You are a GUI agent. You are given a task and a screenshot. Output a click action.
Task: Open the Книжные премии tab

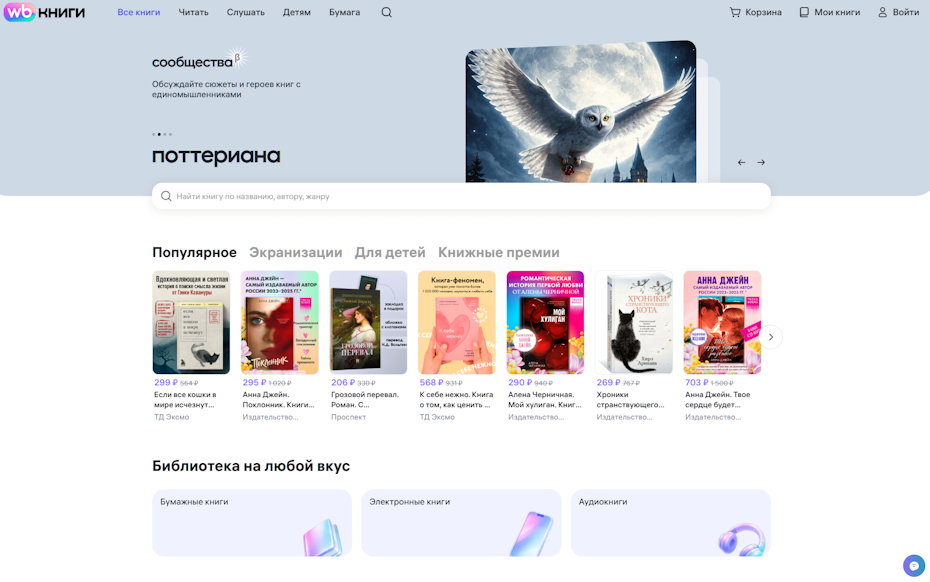(499, 252)
